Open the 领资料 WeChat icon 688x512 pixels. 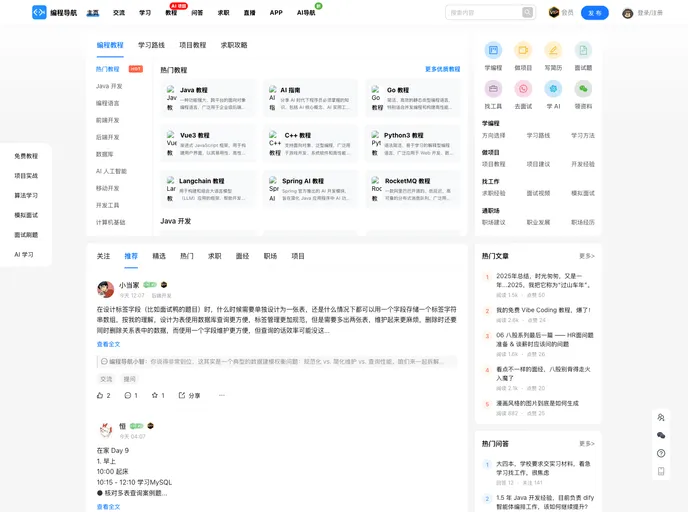(x=583, y=89)
